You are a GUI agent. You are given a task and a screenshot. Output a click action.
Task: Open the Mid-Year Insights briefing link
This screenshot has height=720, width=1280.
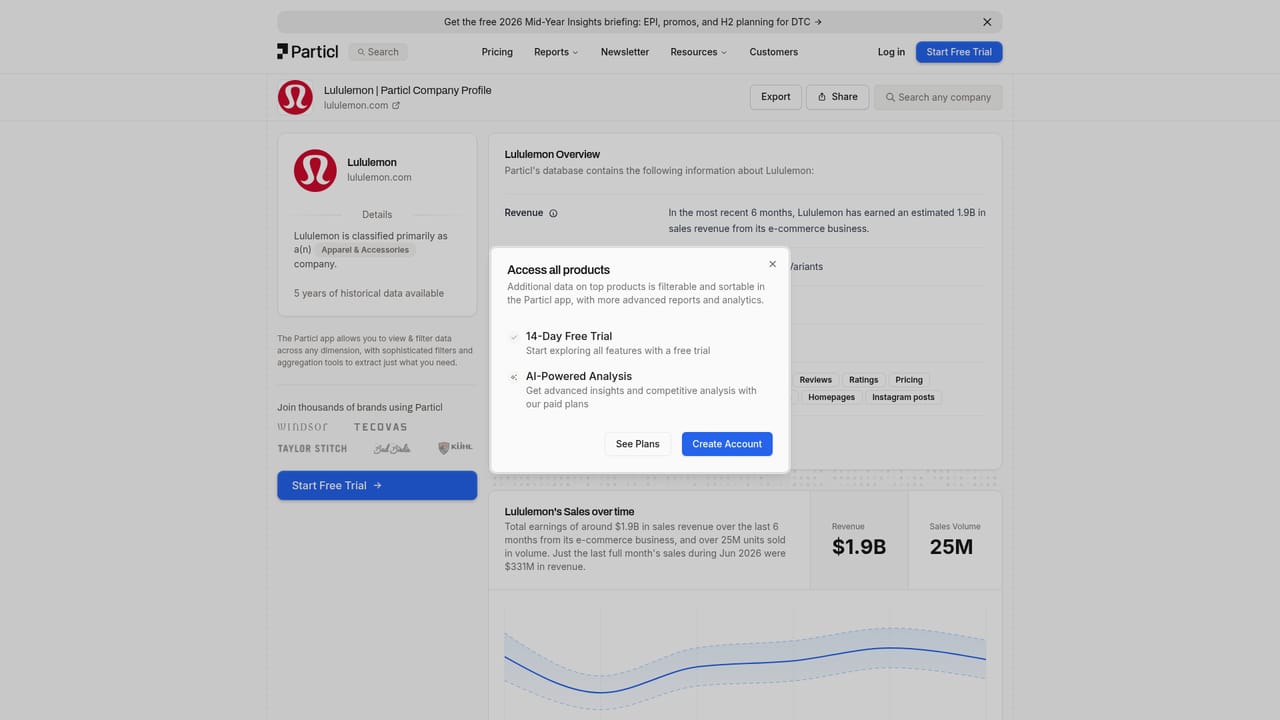coord(633,22)
